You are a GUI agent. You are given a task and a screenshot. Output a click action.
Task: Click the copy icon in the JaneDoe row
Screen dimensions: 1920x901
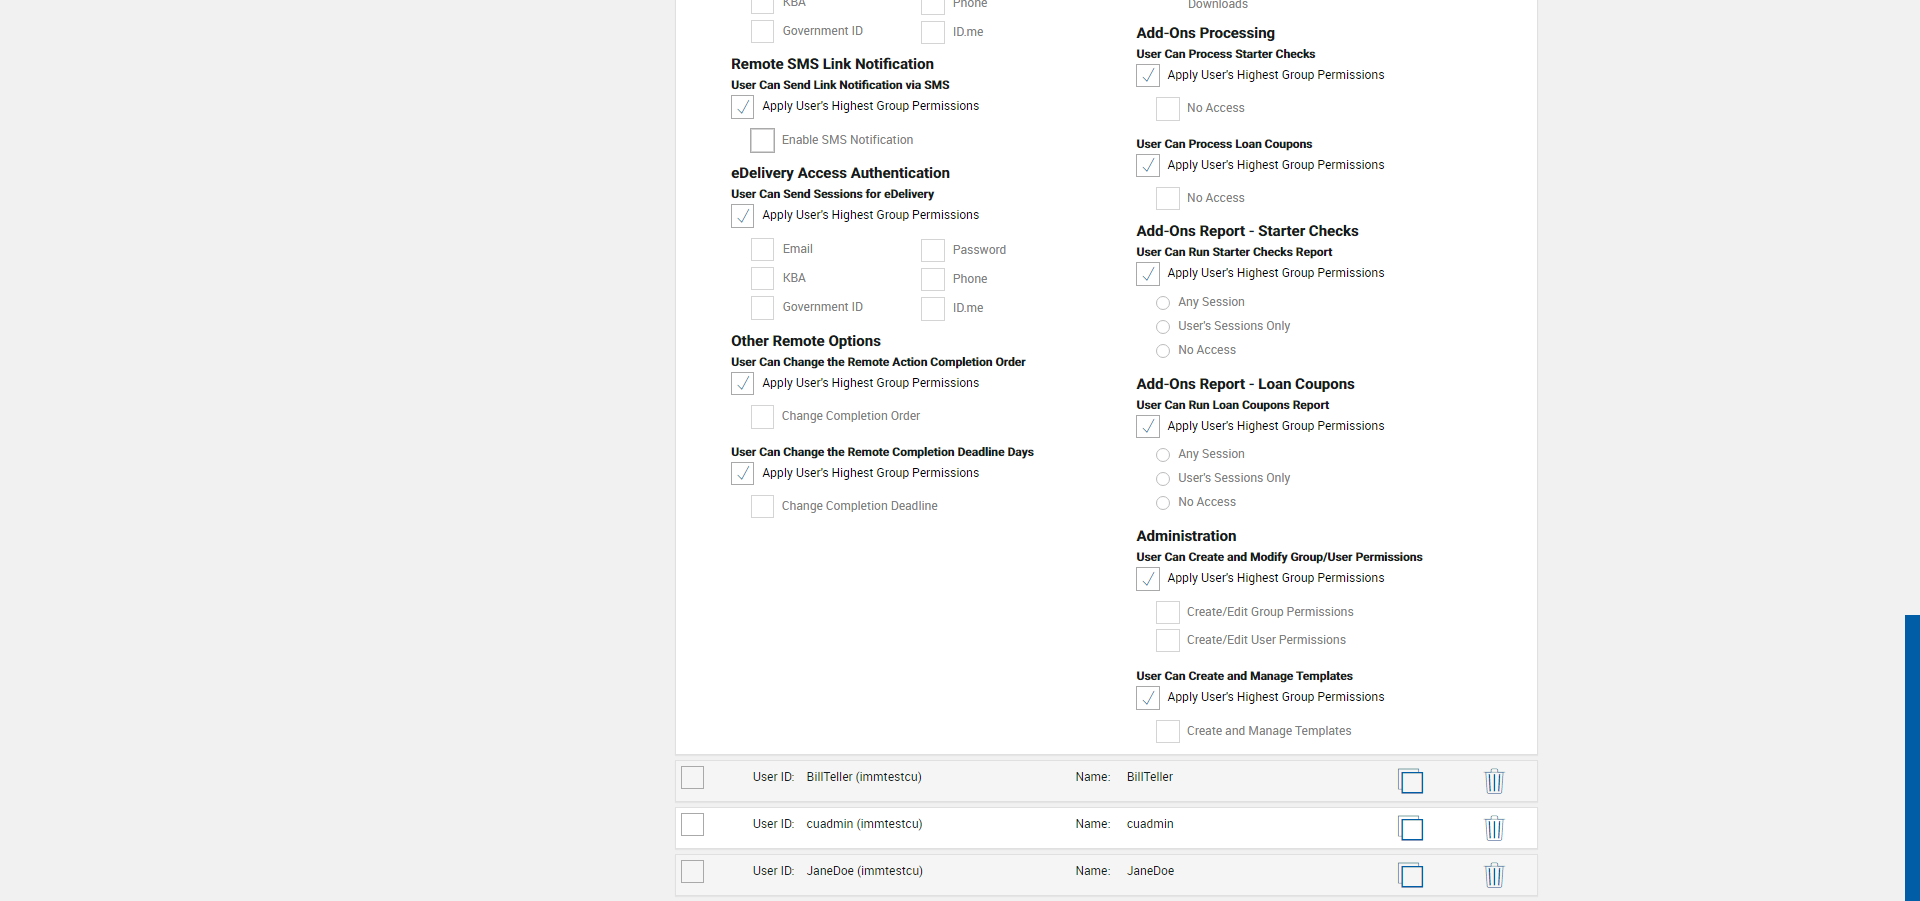[x=1410, y=875]
